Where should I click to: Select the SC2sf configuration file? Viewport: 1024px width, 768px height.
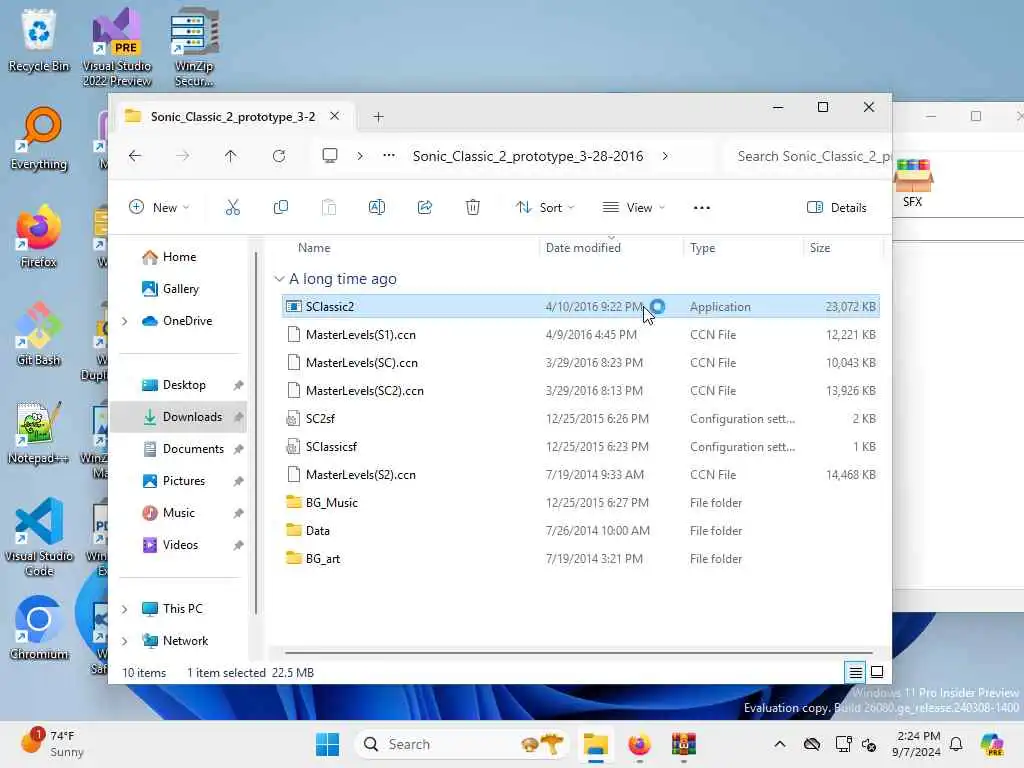(581, 419)
